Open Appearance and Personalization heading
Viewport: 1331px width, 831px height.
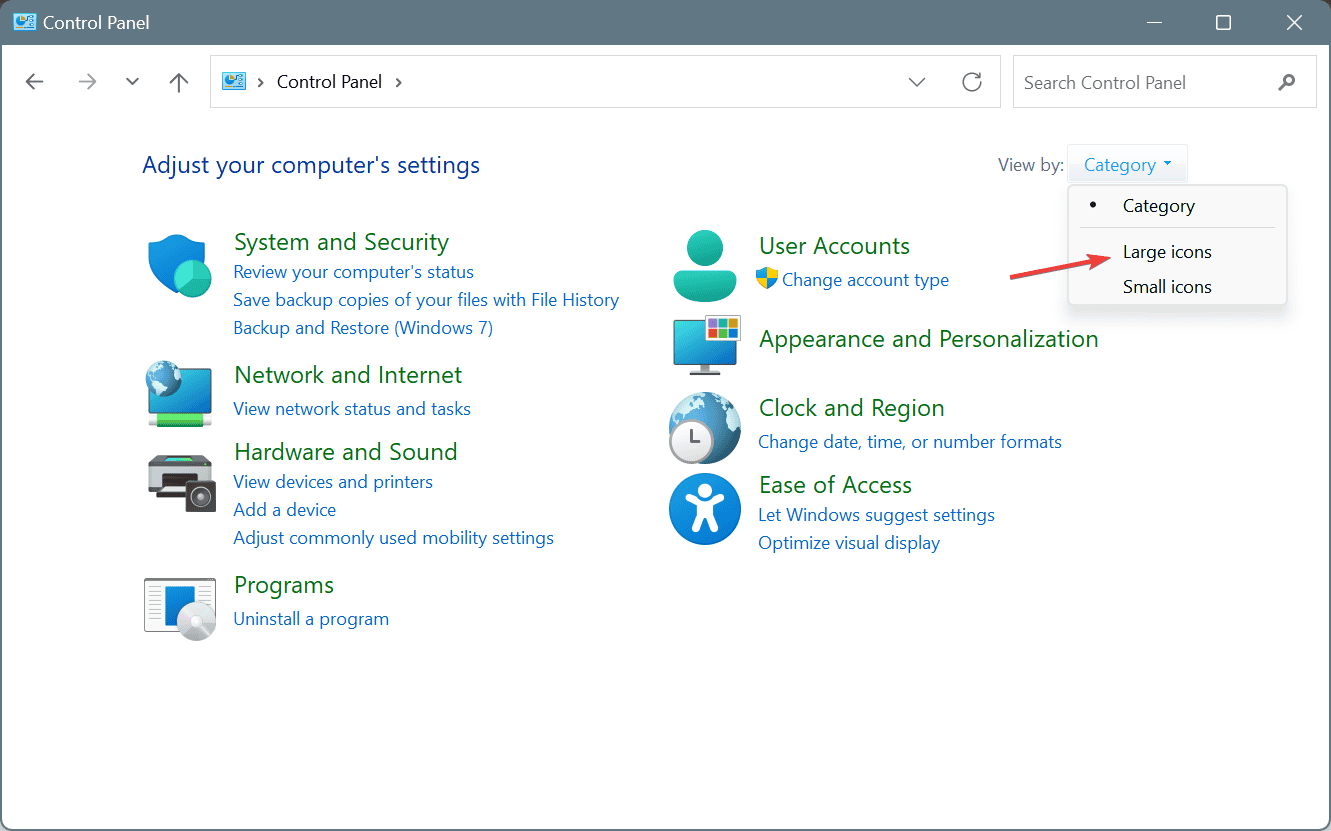(928, 339)
